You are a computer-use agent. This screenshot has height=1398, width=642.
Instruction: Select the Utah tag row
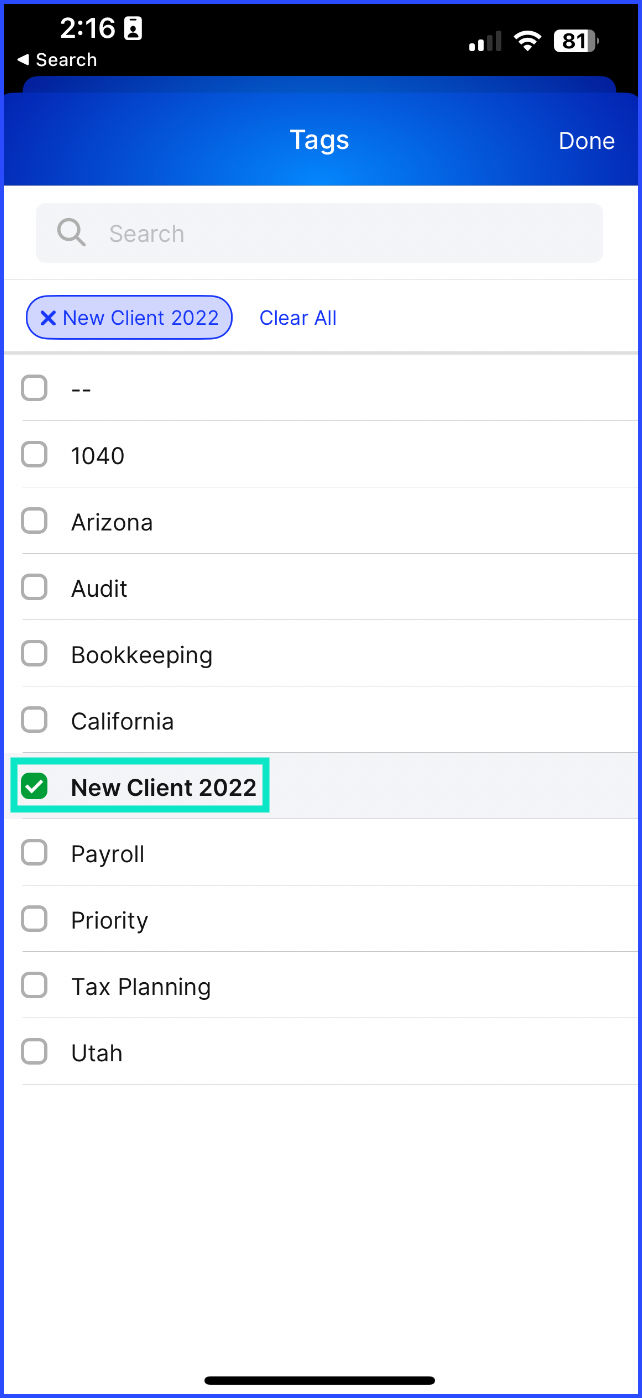[x=321, y=1052]
